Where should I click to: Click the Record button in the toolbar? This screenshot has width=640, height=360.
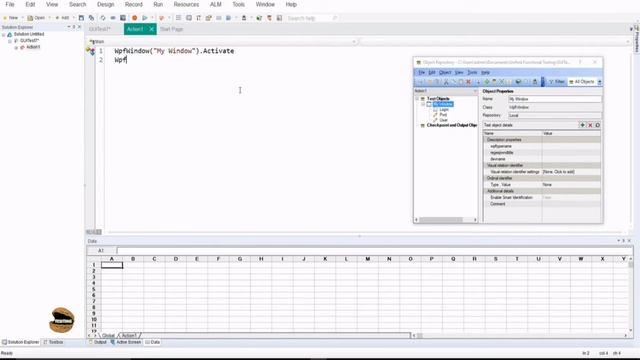pos(134,18)
